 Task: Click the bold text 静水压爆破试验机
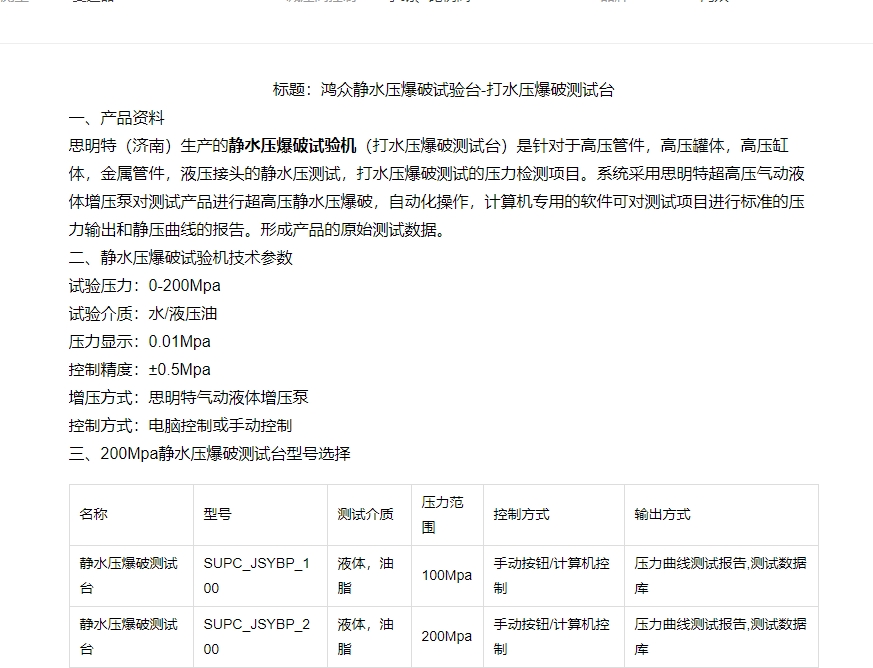(x=292, y=146)
